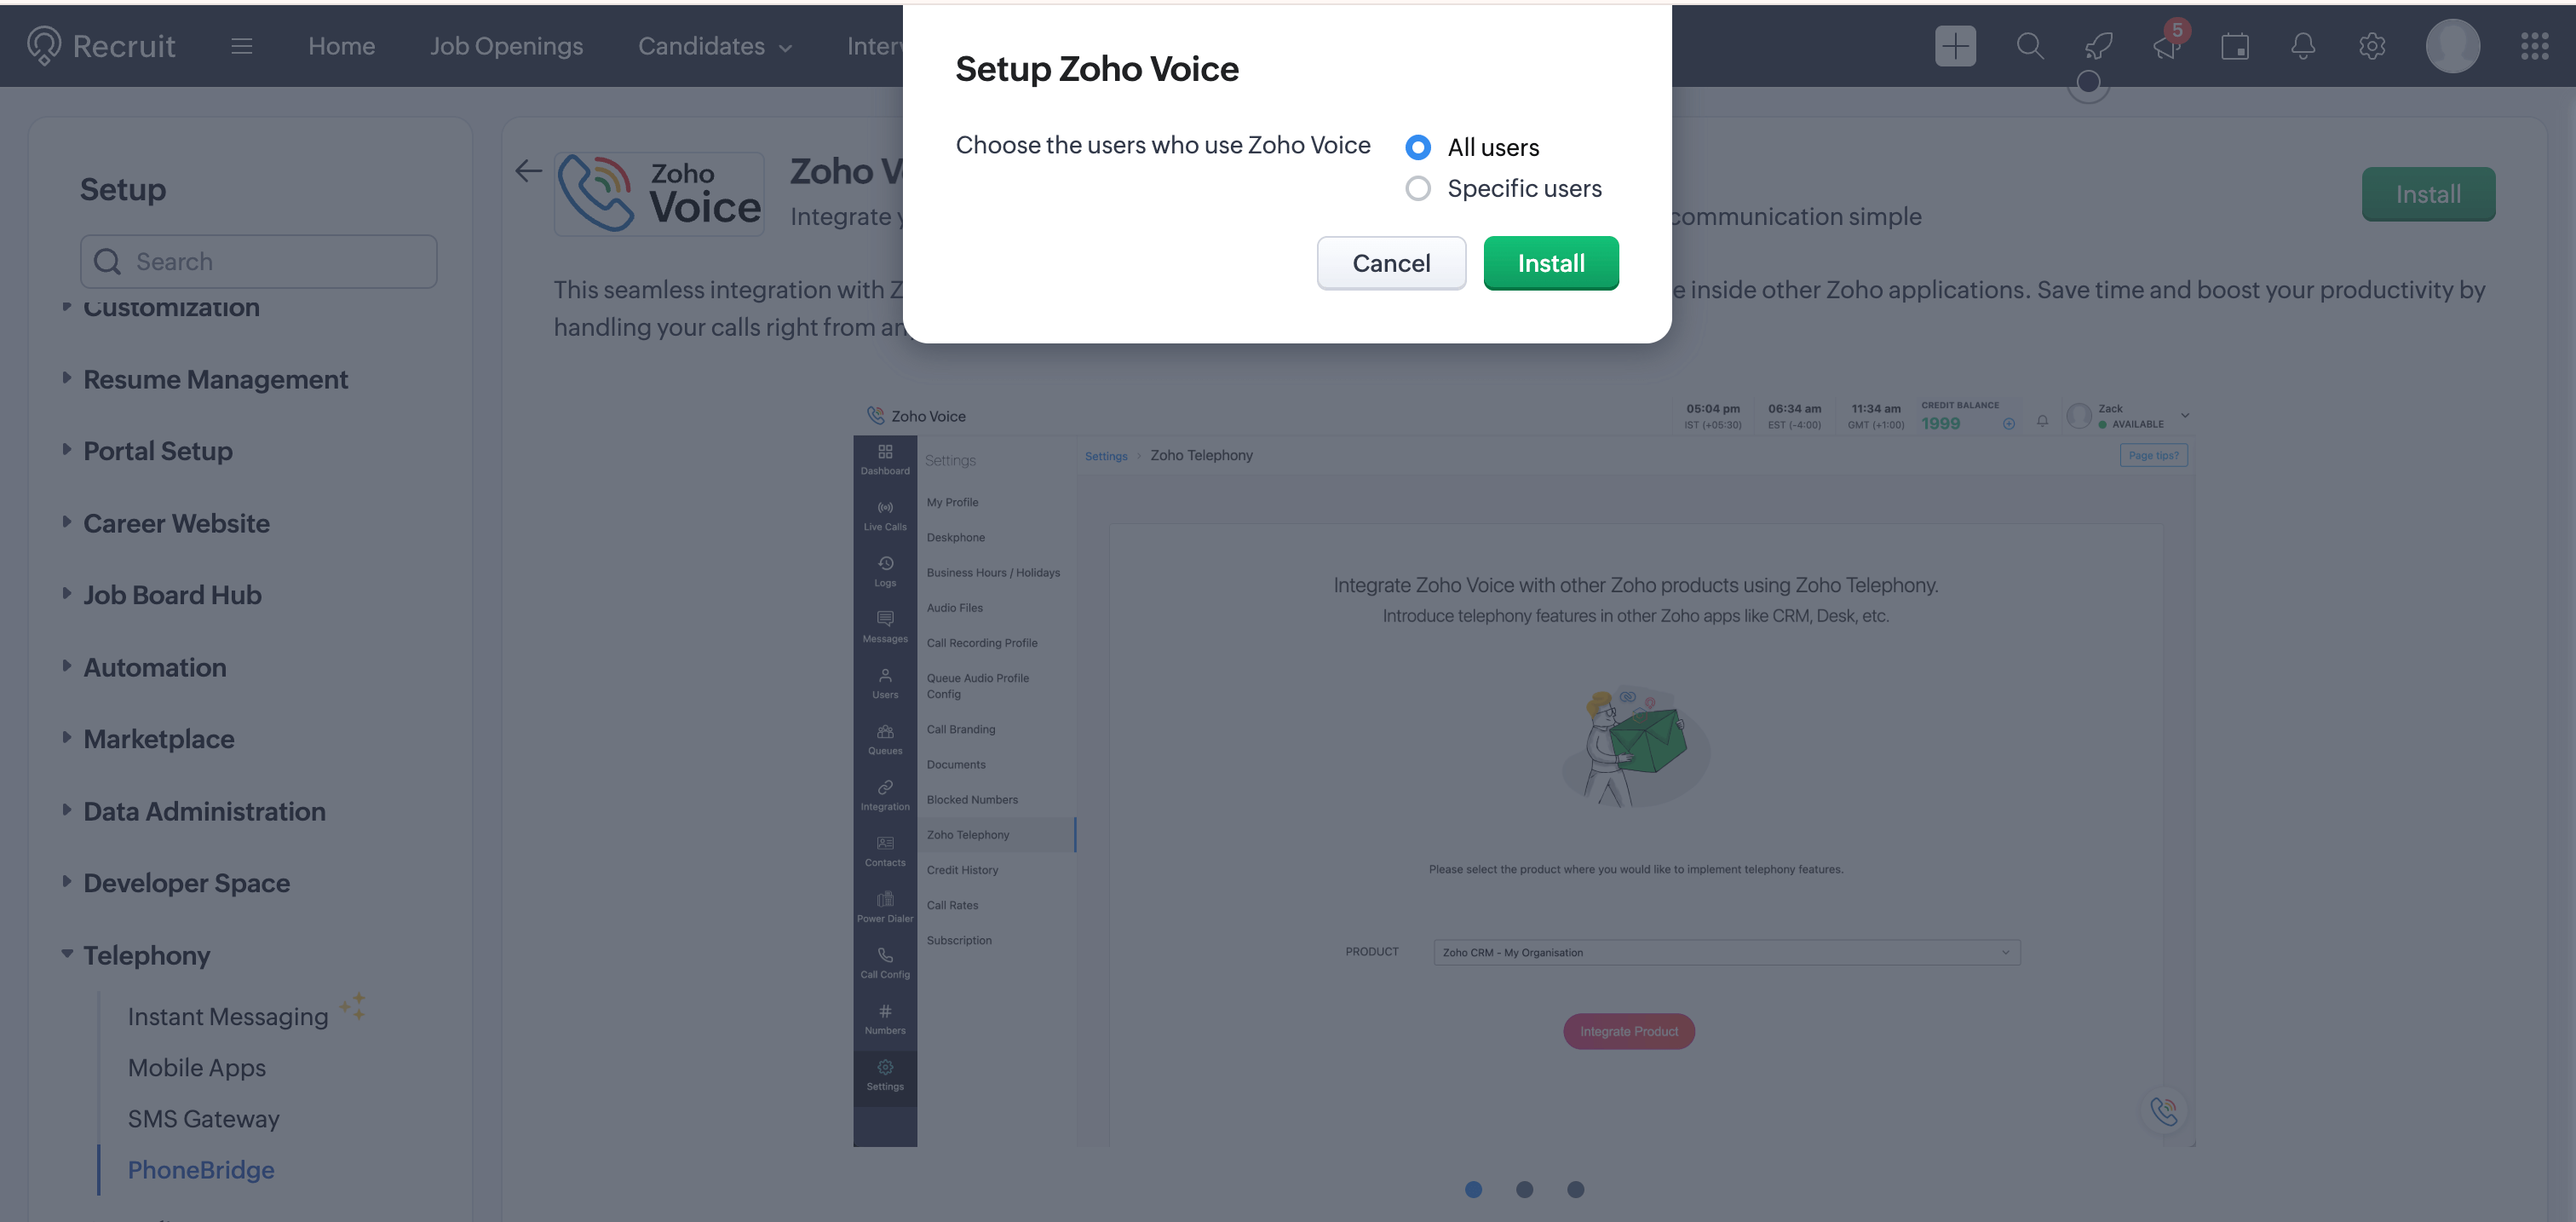Open the apps grid launcher icon

point(2534,46)
